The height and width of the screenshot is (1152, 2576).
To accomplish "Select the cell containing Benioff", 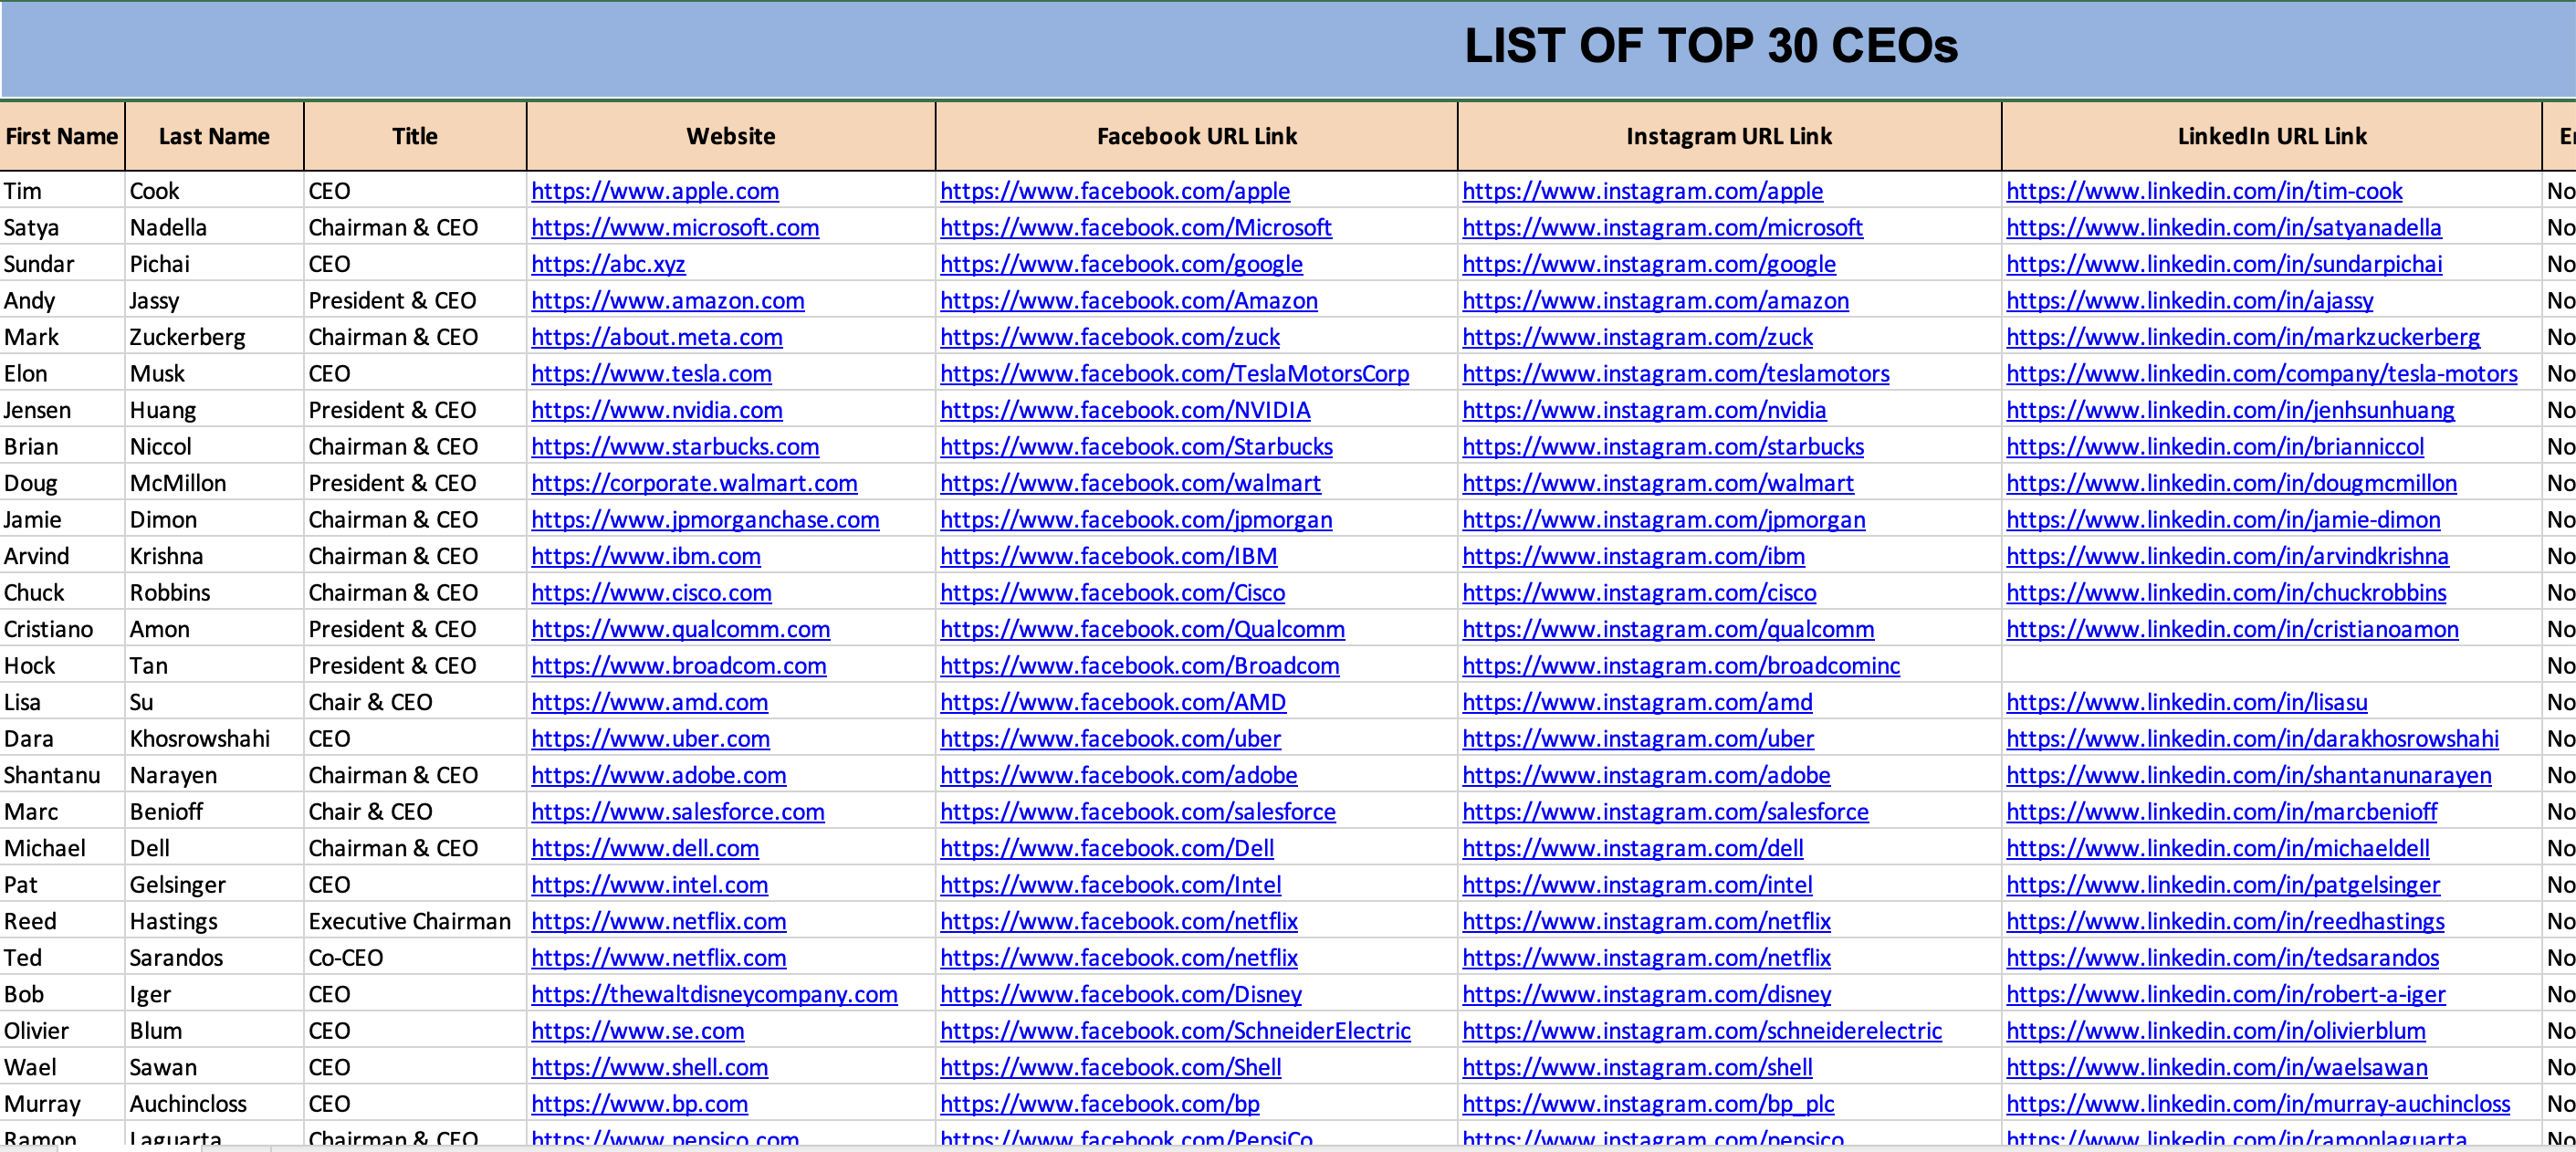I will pyautogui.click(x=214, y=812).
